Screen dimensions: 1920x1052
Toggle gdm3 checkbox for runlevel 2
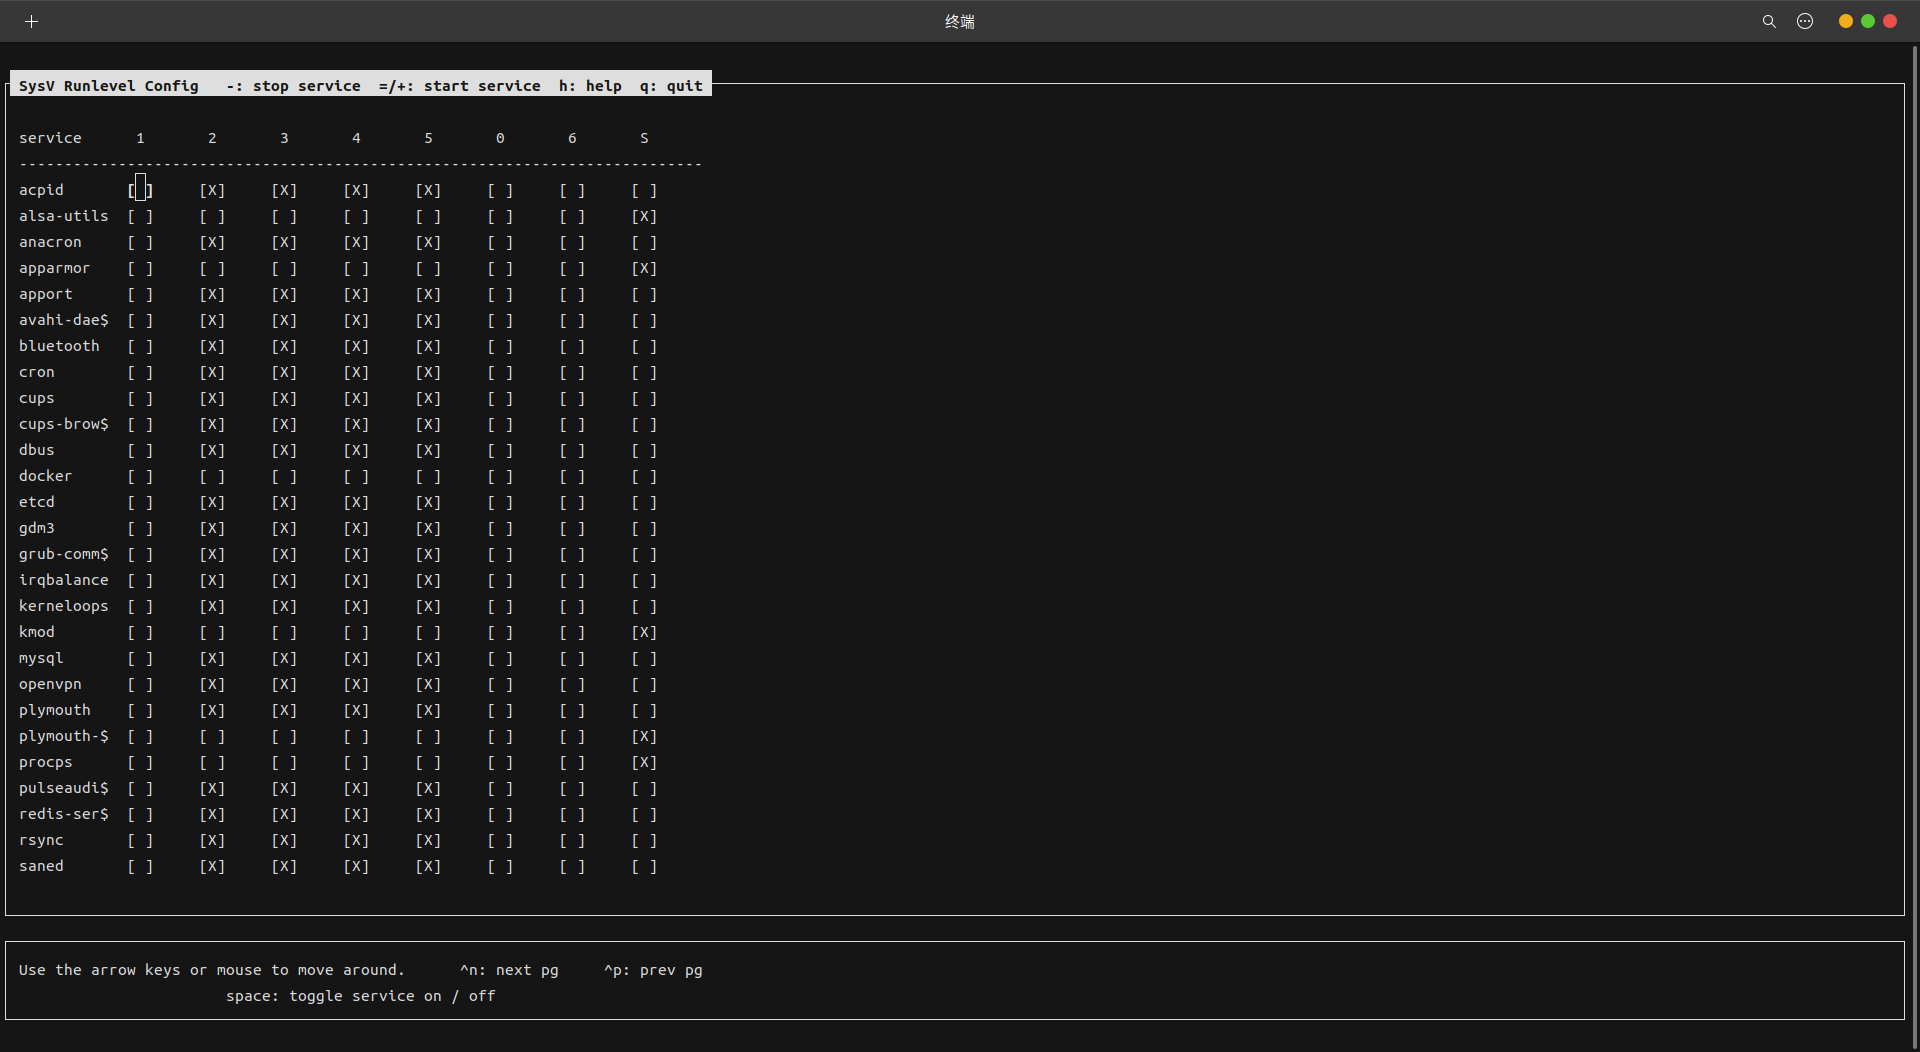[x=212, y=528]
